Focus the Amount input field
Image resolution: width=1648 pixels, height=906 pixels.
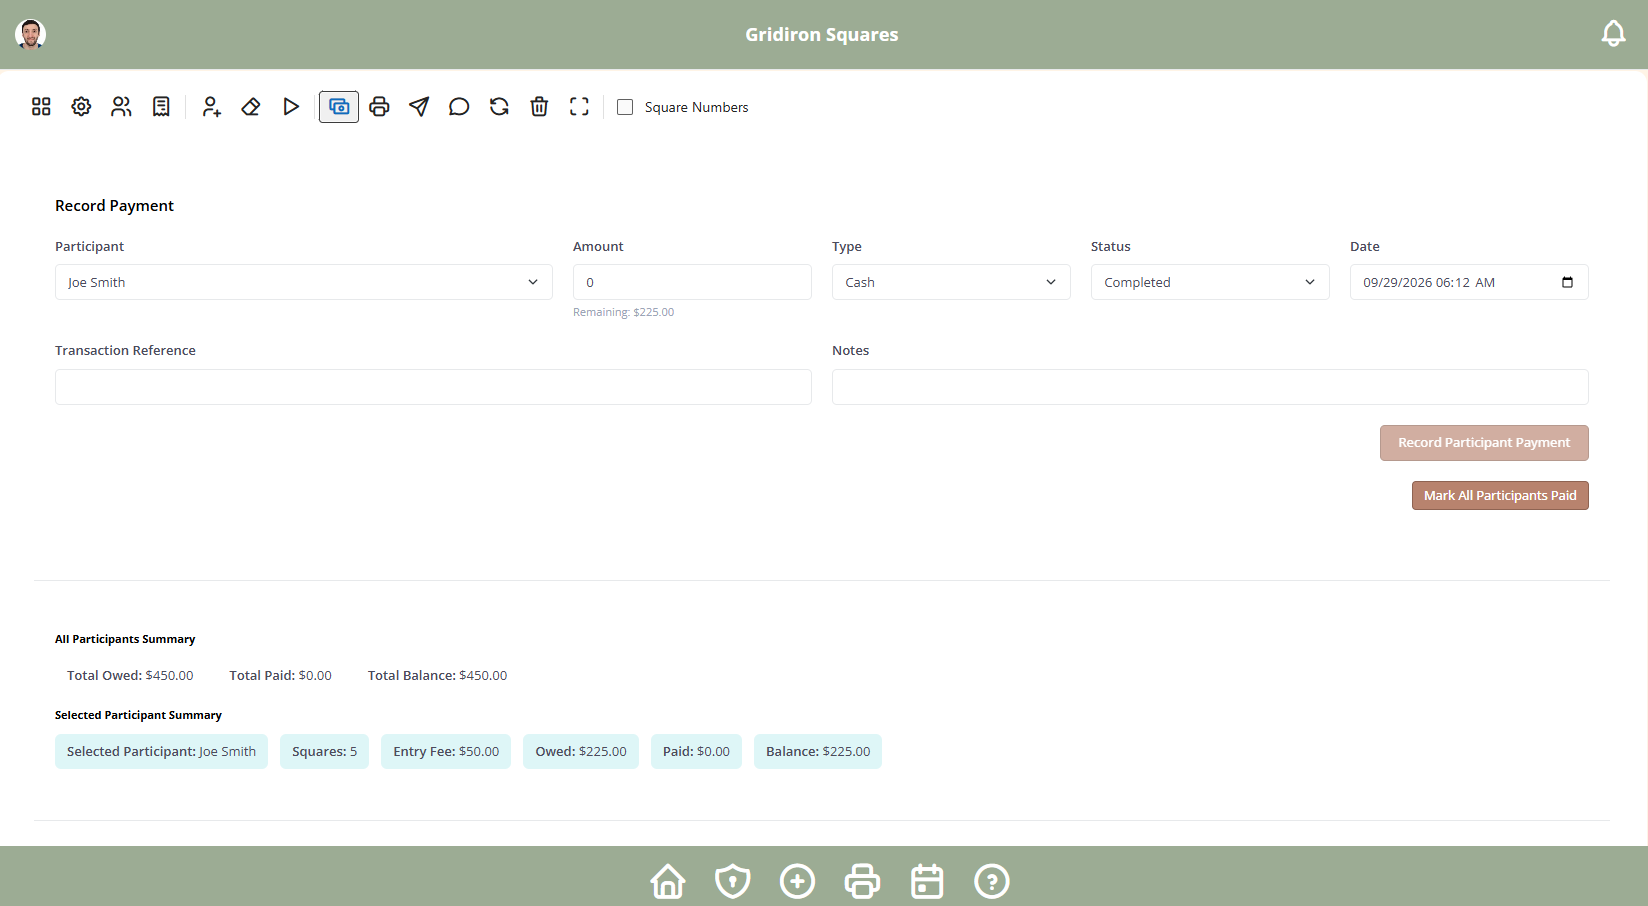692,282
